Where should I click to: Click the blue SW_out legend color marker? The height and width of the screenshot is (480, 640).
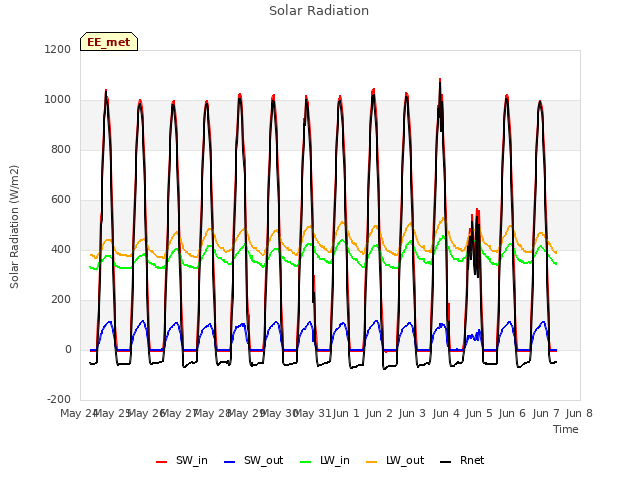(x=230, y=462)
